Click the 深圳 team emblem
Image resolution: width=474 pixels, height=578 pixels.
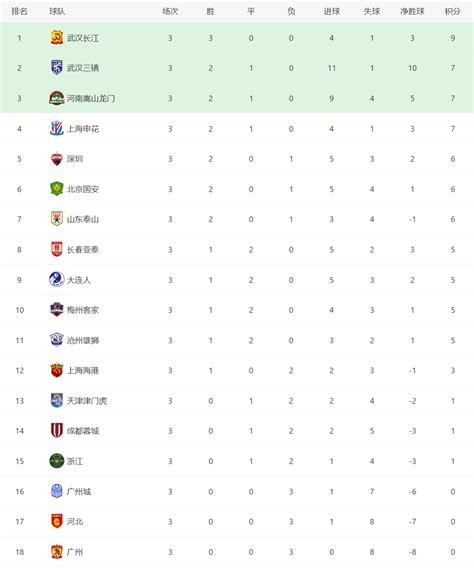[57, 159]
